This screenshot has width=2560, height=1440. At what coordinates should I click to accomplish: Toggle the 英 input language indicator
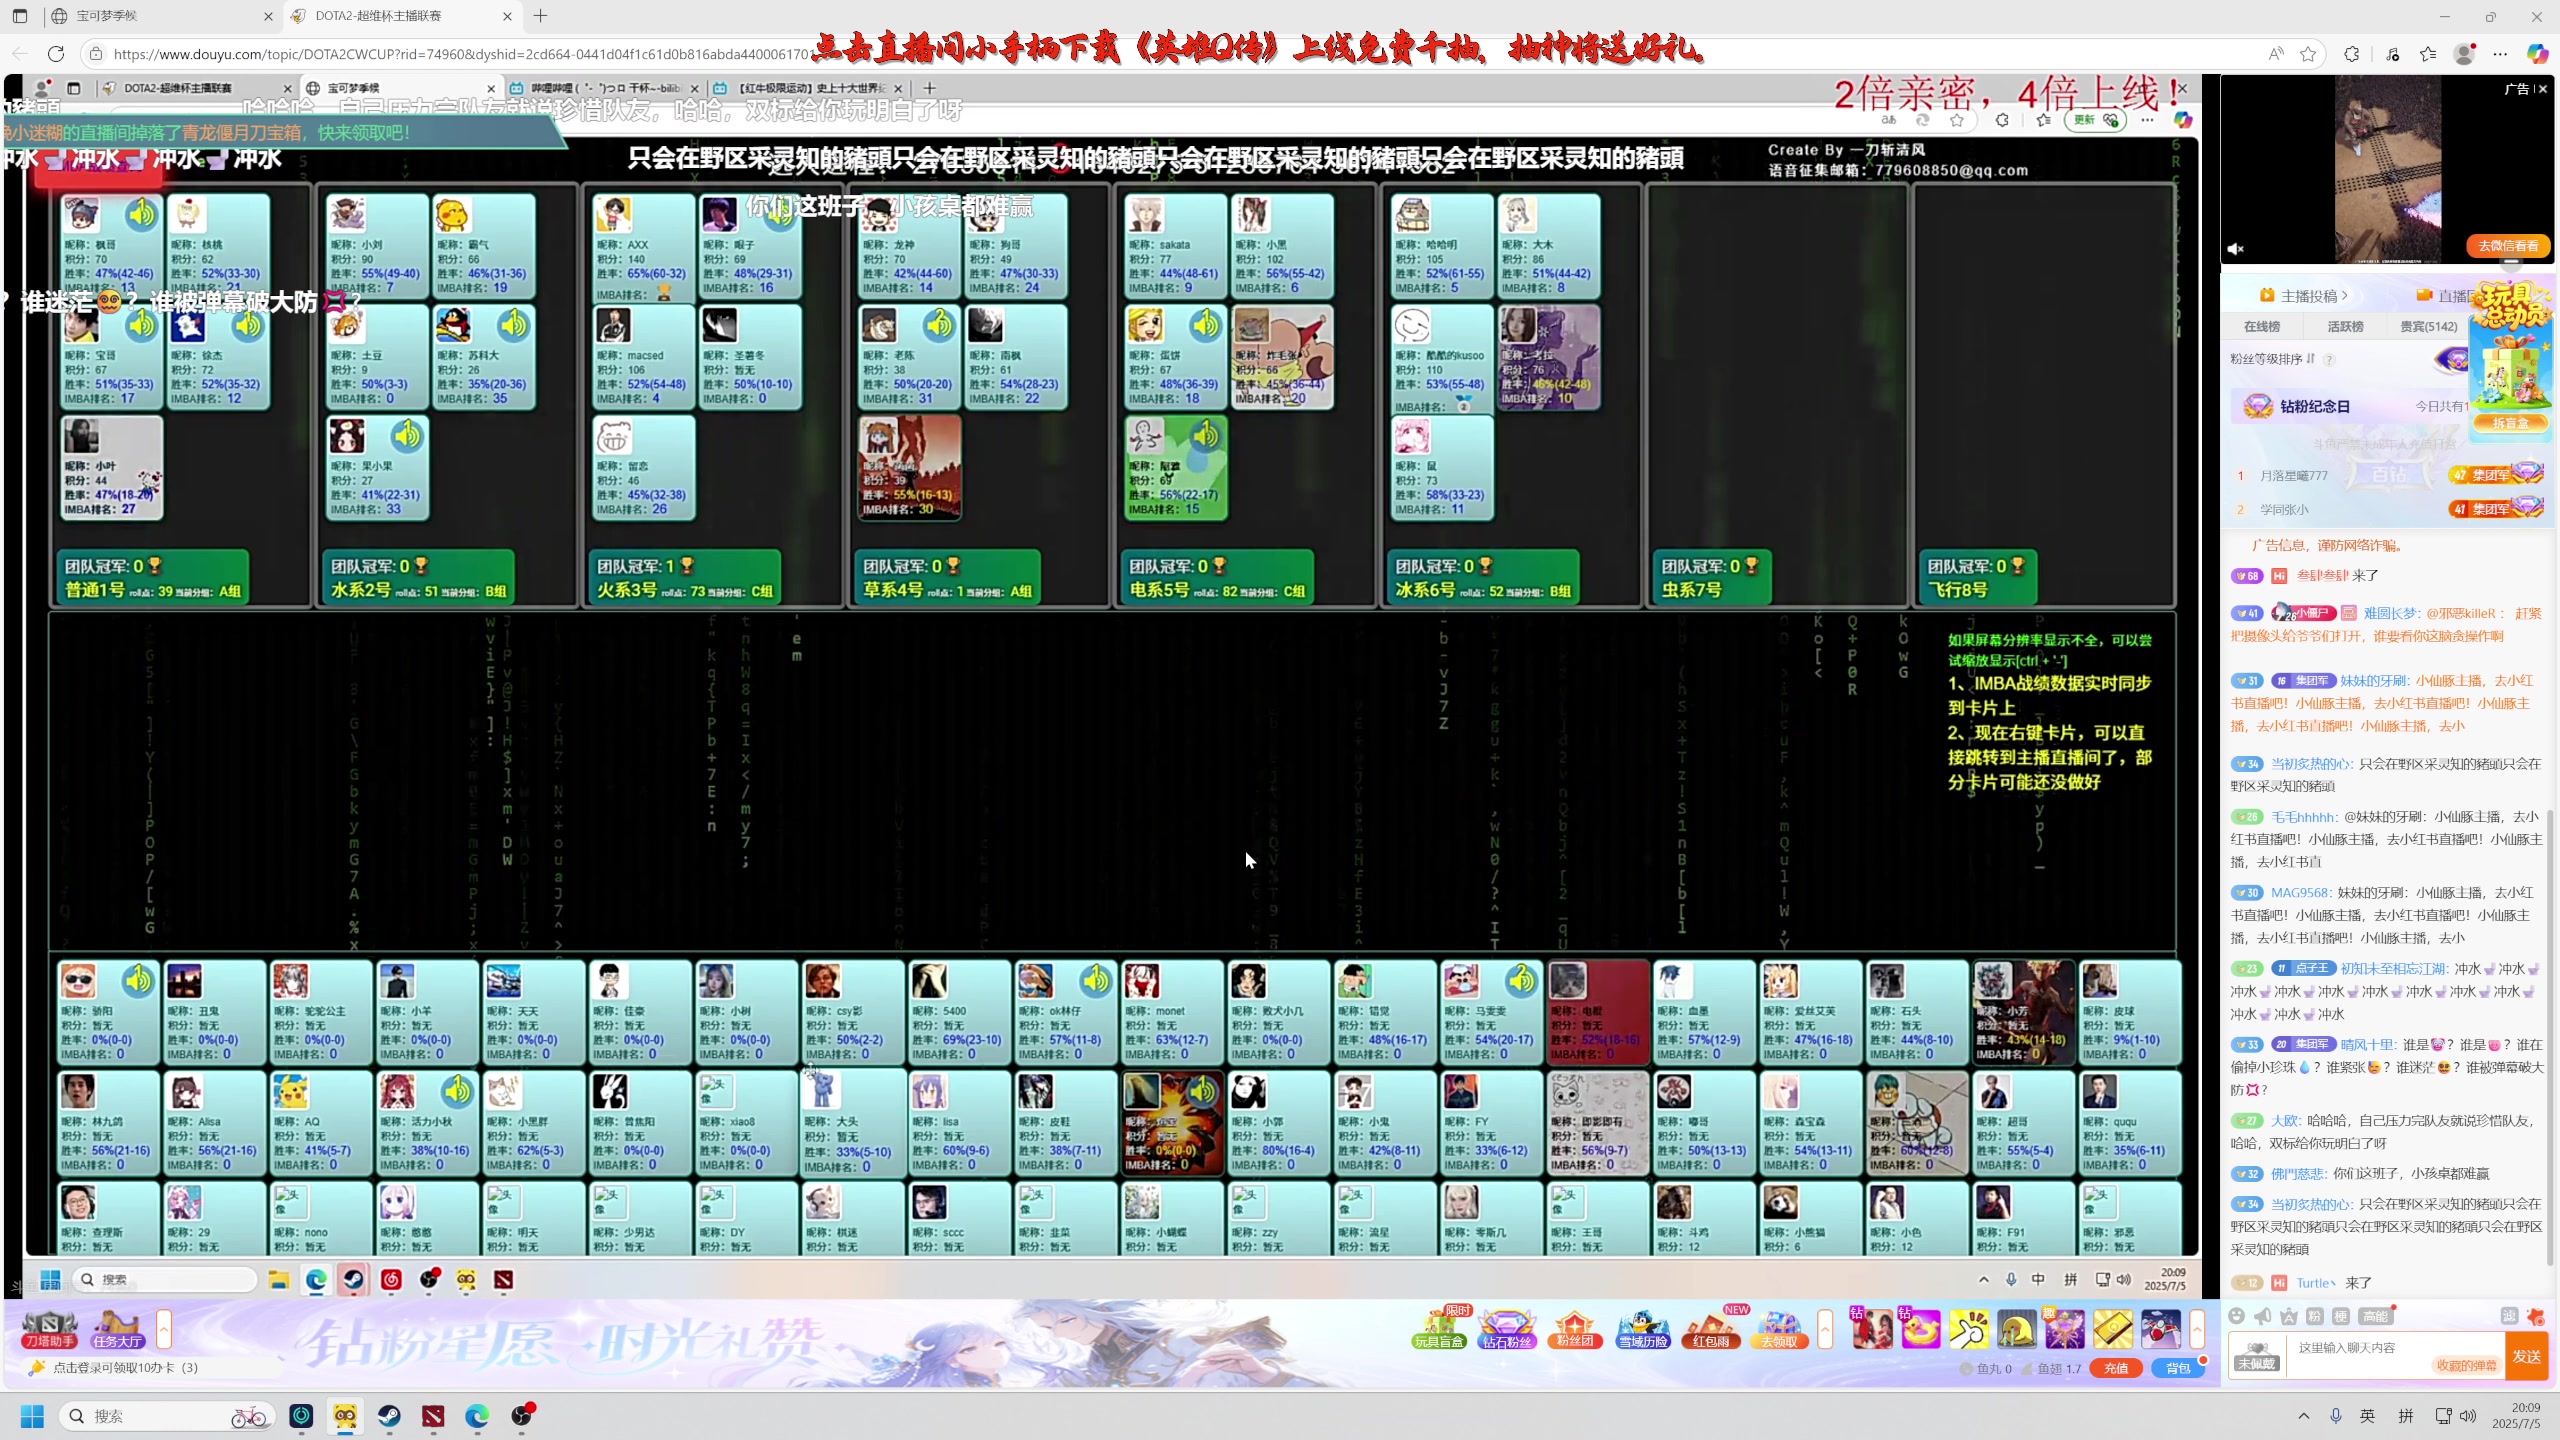(x=2367, y=1416)
